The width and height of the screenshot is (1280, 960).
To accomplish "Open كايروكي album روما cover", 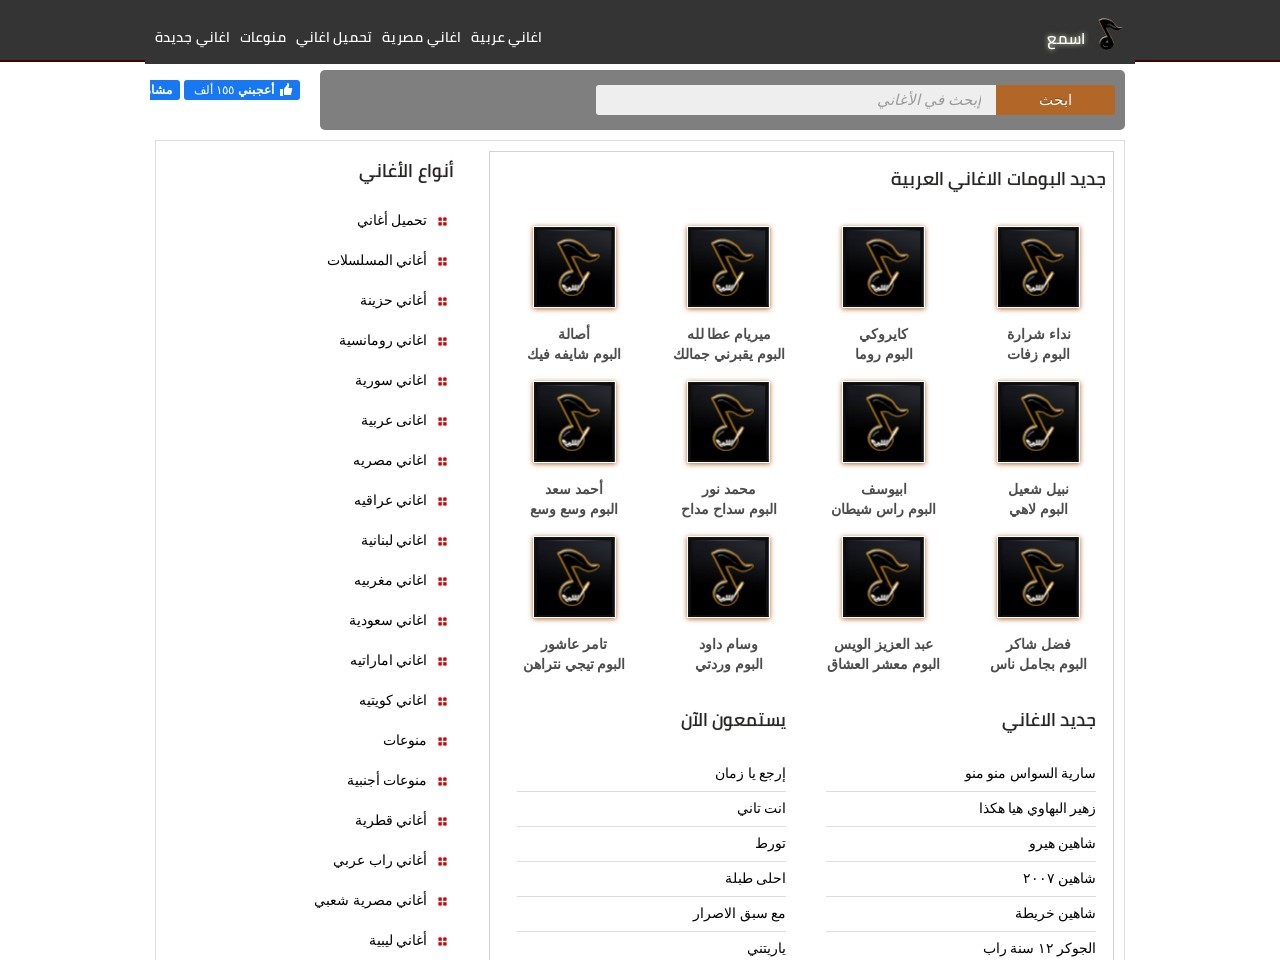I will tap(883, 267).
